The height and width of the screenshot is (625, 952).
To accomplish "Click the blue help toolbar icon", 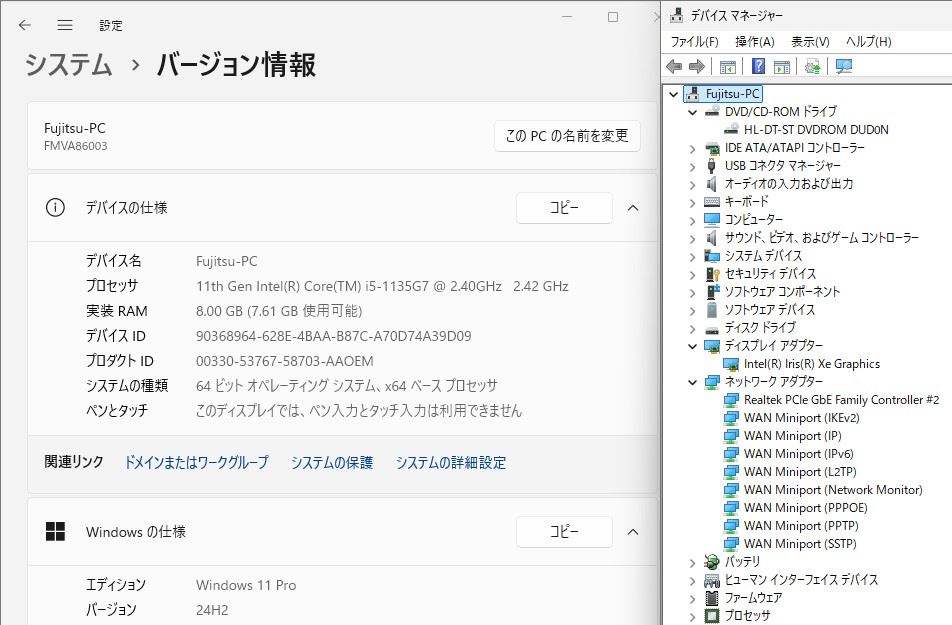I will pyautogui.click(x=758, y=66).
